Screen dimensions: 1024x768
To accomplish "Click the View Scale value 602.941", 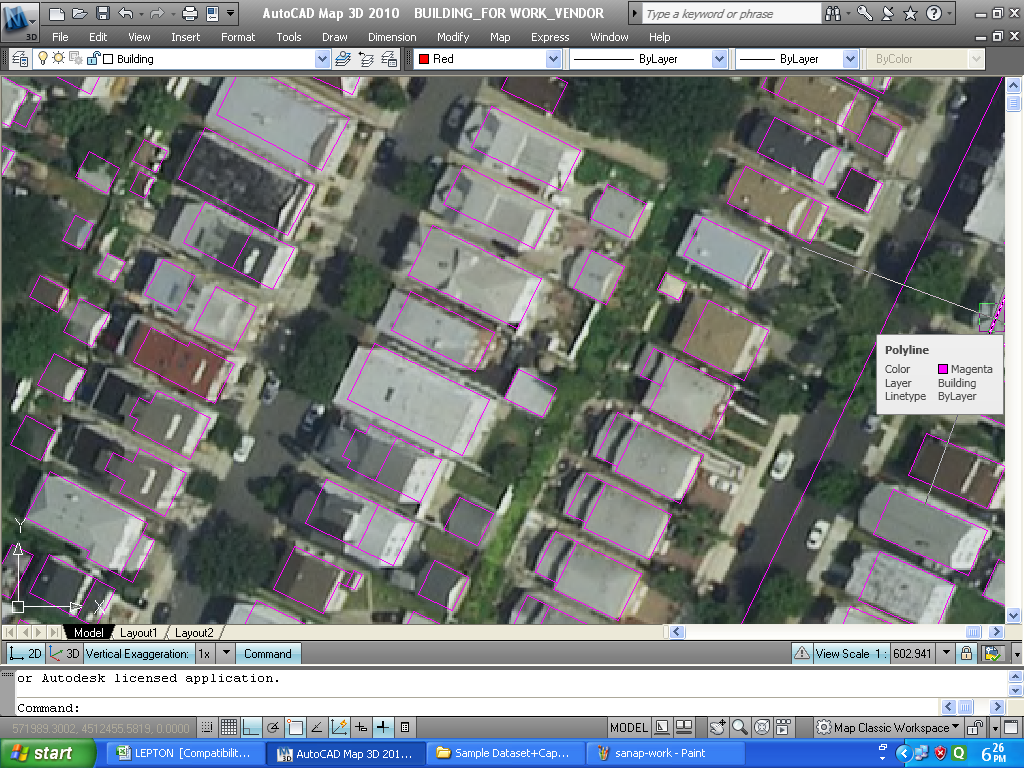I will 912,654.
